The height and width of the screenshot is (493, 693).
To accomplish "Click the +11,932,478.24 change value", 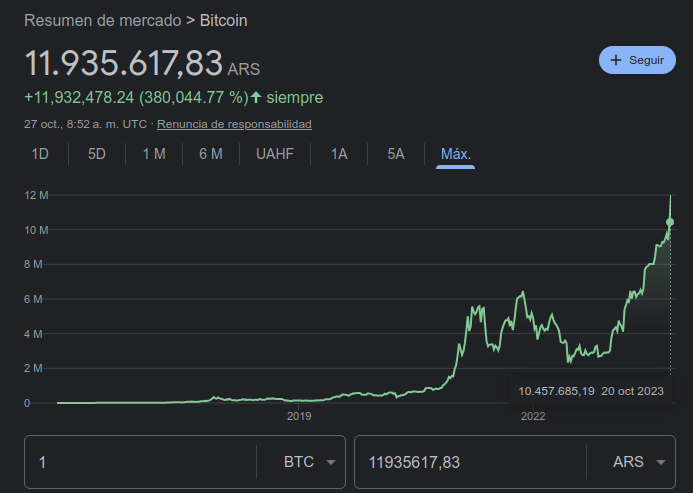I will click(x=79, y=97).
